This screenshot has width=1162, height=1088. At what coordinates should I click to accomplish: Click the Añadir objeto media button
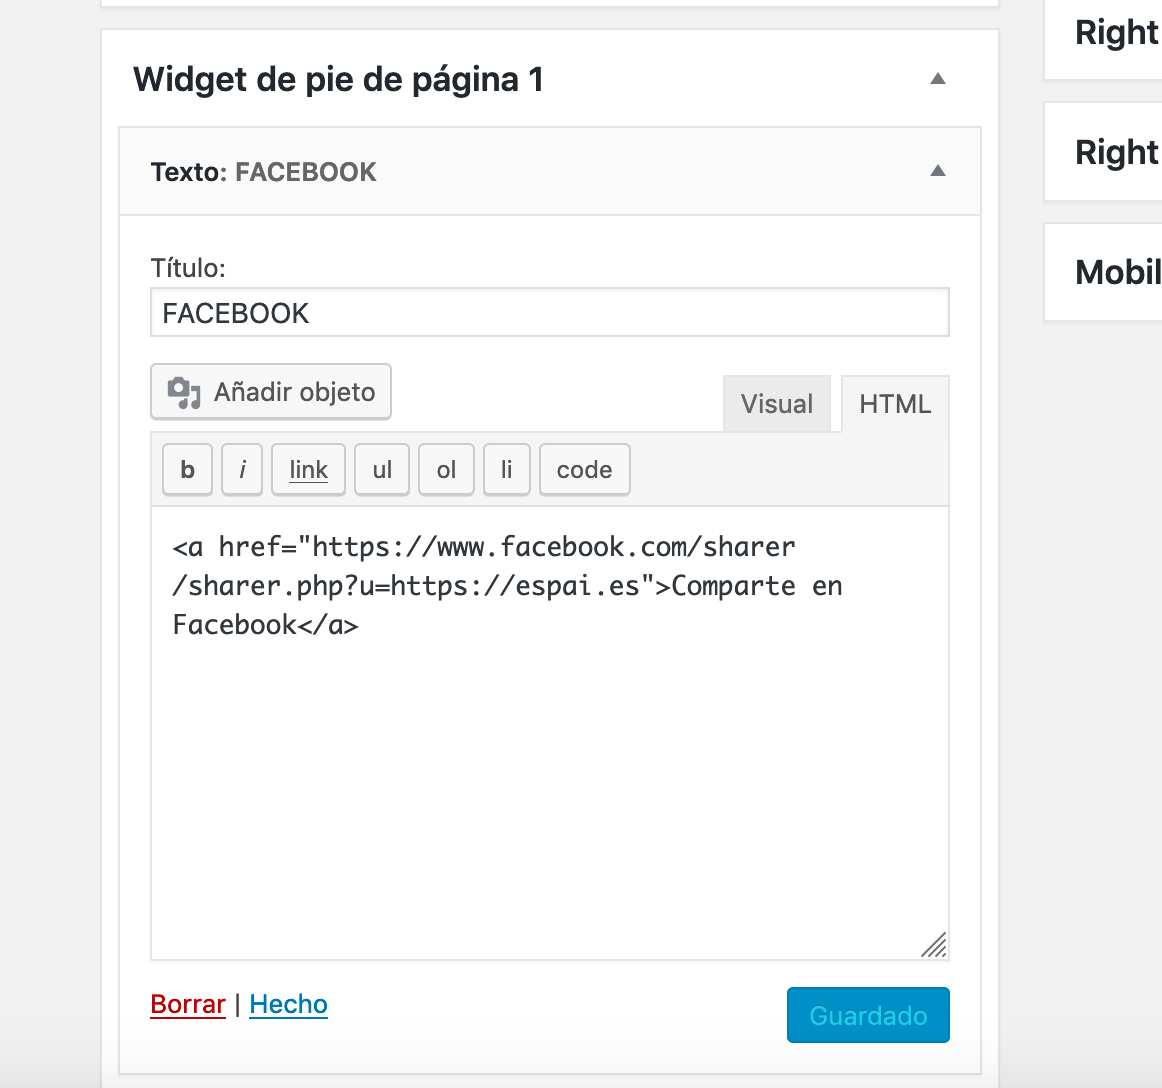(x=270, y=391)
